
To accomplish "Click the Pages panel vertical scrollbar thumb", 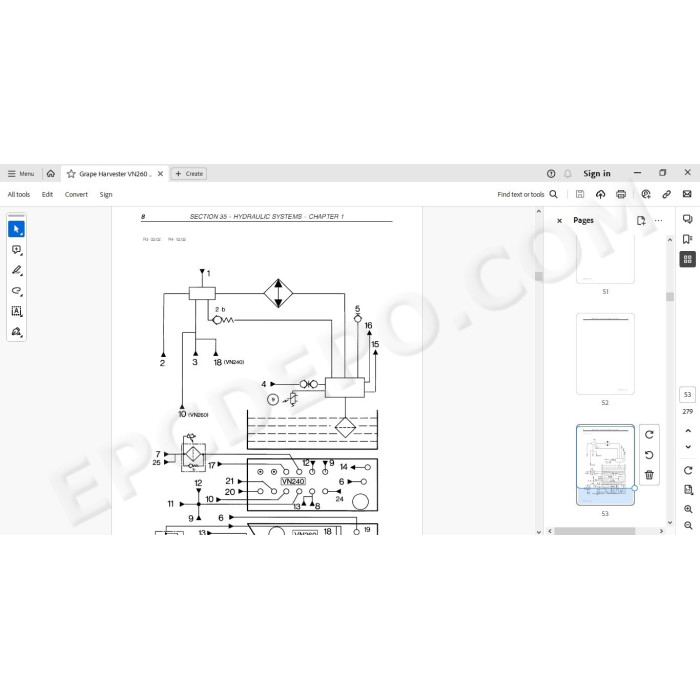I will coord(670,297).
